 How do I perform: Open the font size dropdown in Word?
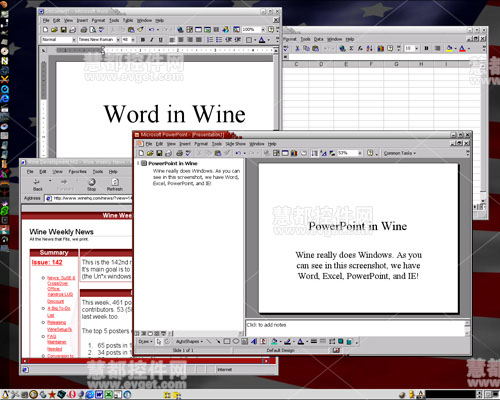click(x=133, y=40)
